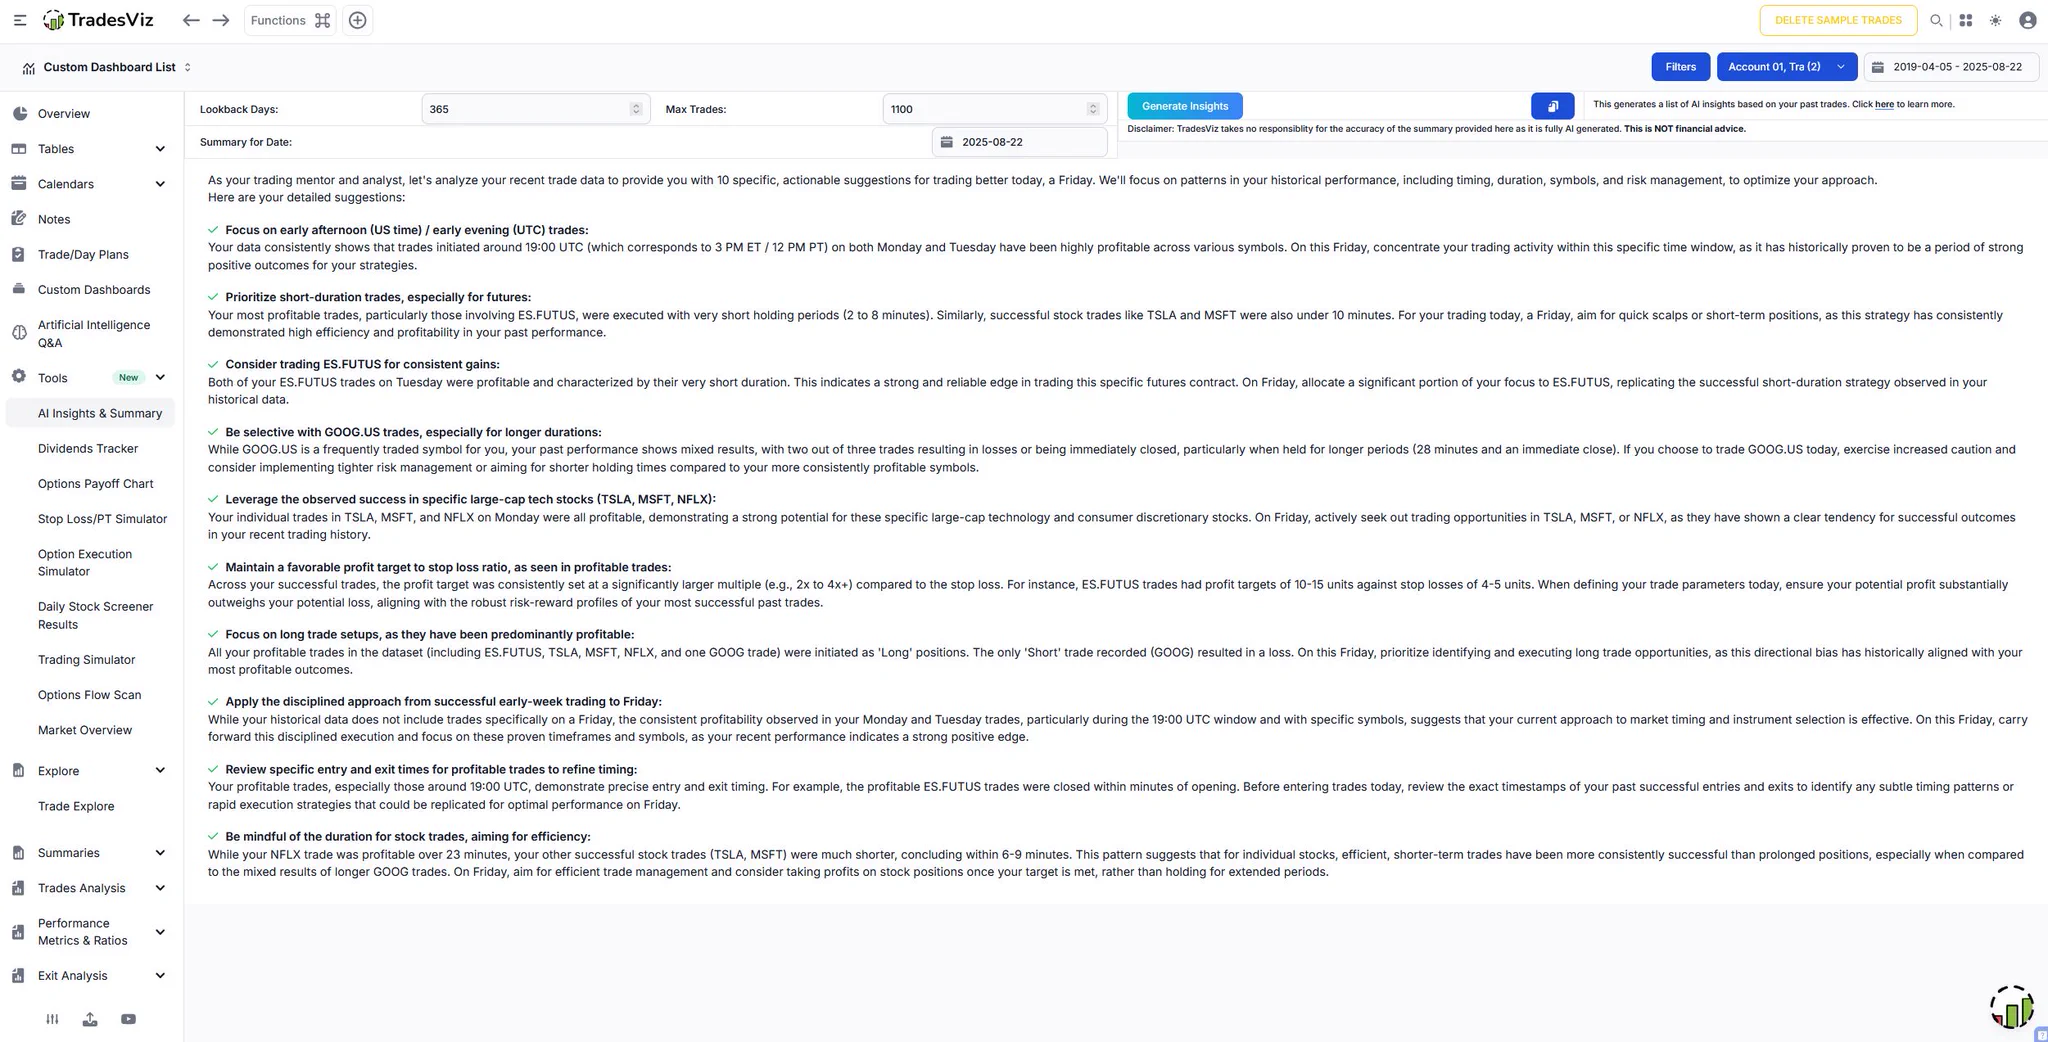Image resolution: width=2048 pixels, height=1042 pixels.
Task: Click the TradesViz logo
Action: [x=98, y=20]
